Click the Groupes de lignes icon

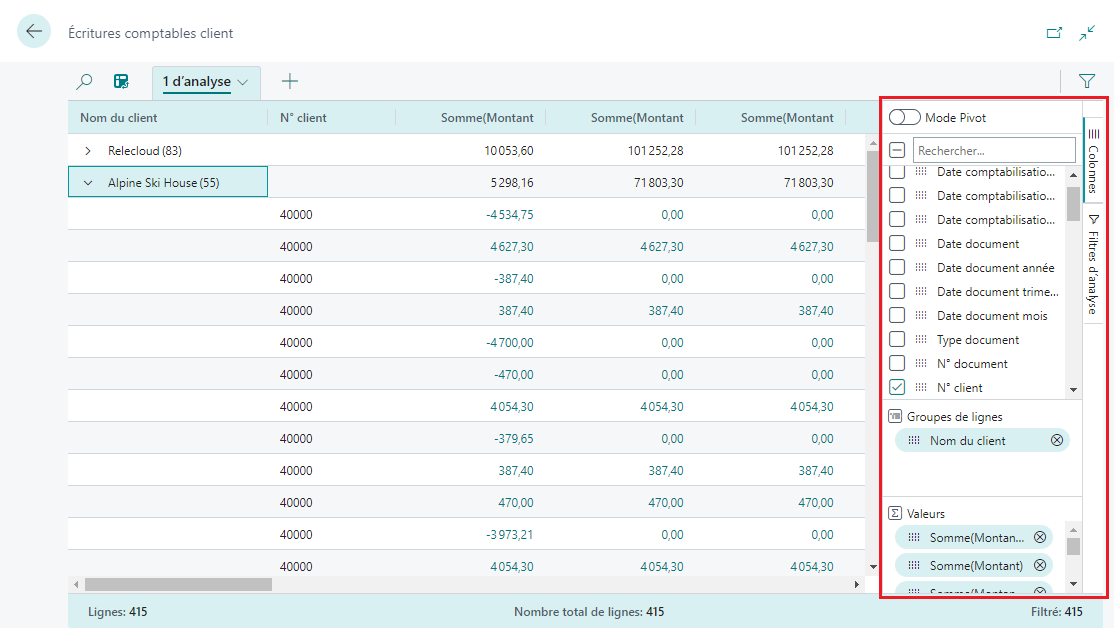coord(895,416)
